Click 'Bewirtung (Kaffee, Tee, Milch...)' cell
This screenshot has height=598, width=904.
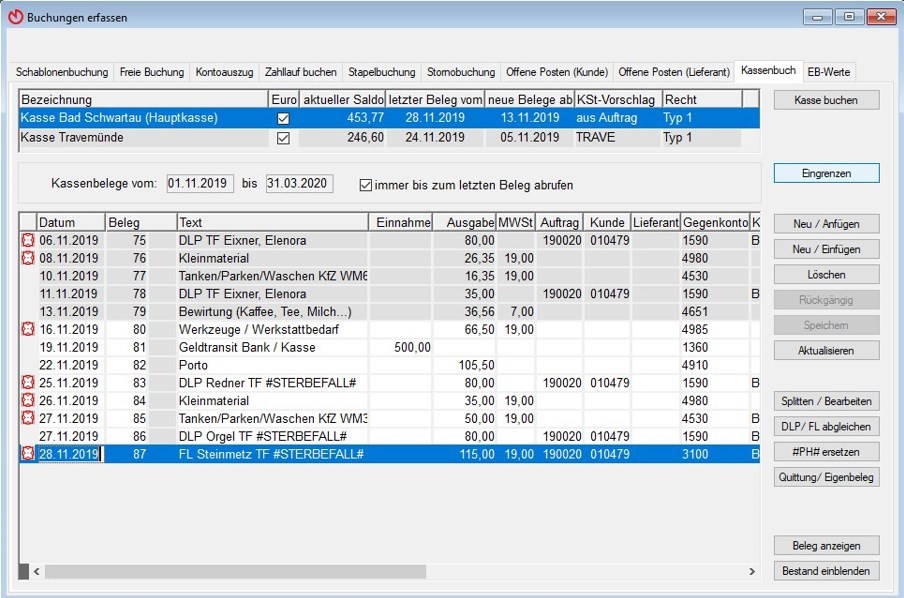click(x=272, y=311)
